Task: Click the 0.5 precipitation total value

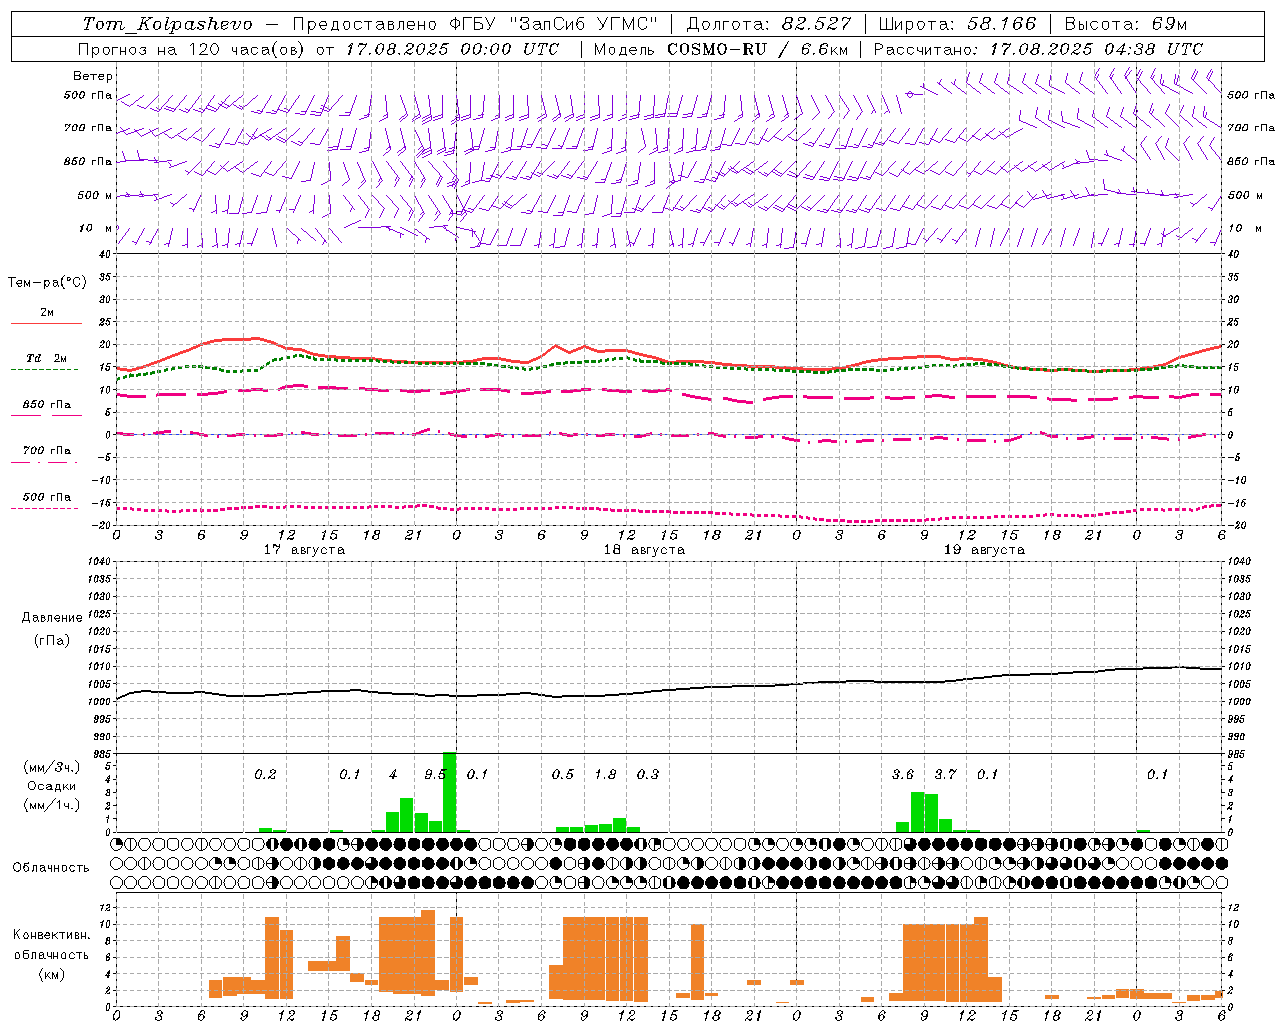Action: (x=563, y=774)
